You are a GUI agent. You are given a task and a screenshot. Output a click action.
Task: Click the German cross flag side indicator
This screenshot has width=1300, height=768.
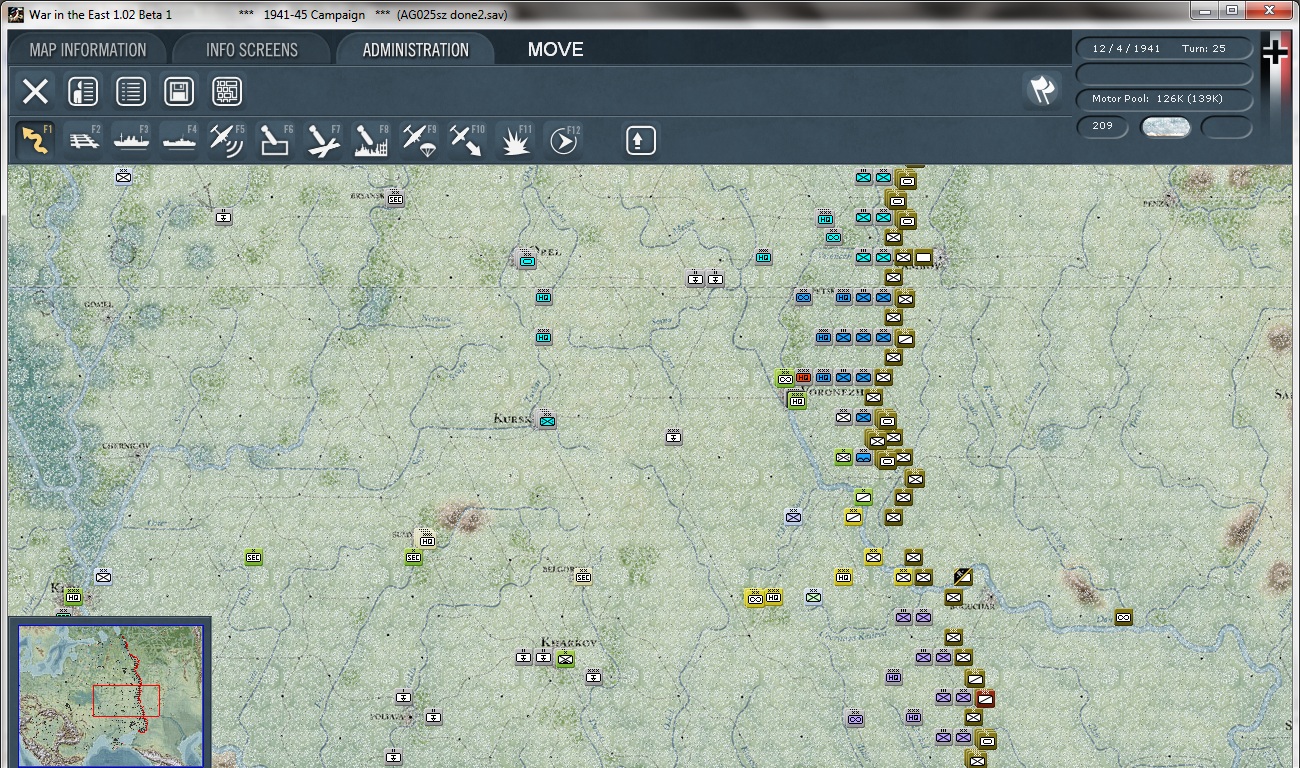[1274, 52]
